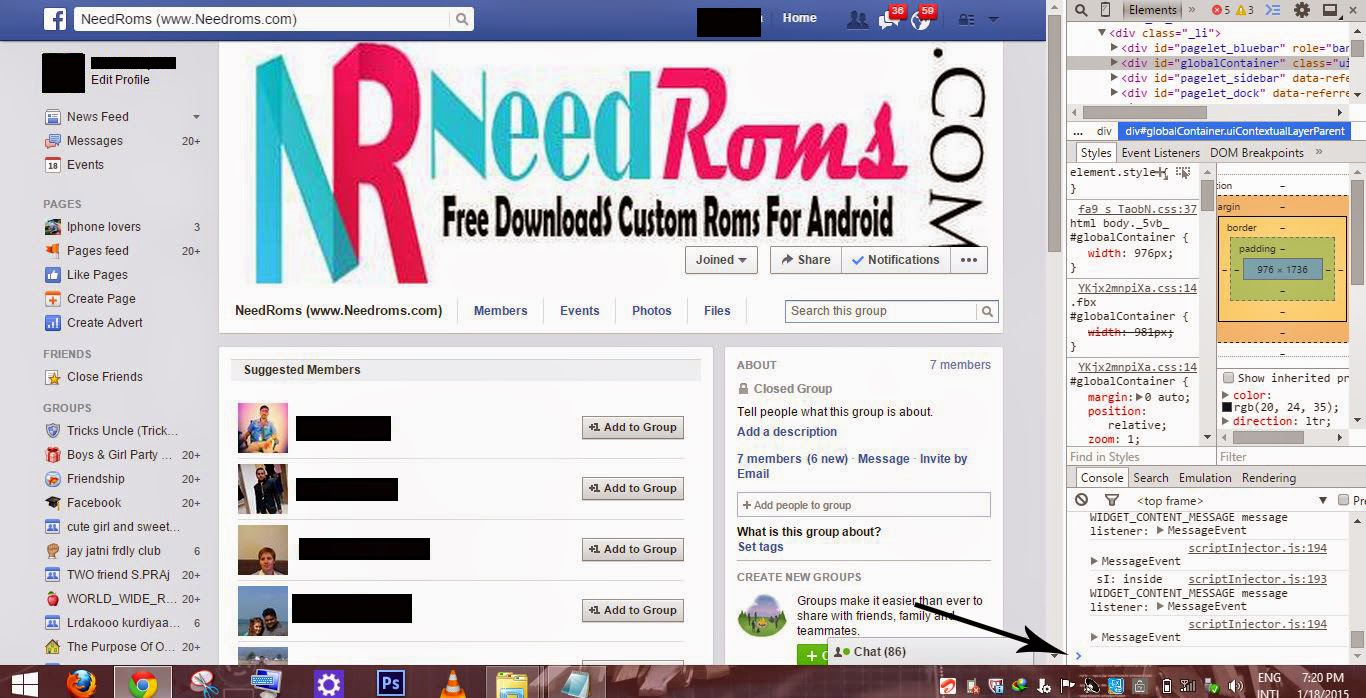Open the account menu arrow in blue bar
1366x698 pixels.
[x=993, y=19]
